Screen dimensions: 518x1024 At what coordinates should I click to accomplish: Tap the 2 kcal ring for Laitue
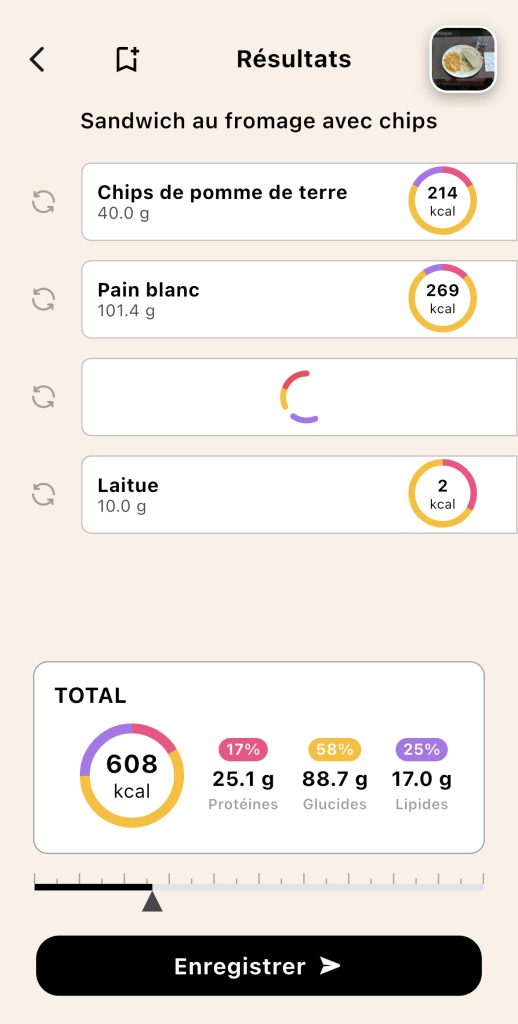click(x=443, y=493)
